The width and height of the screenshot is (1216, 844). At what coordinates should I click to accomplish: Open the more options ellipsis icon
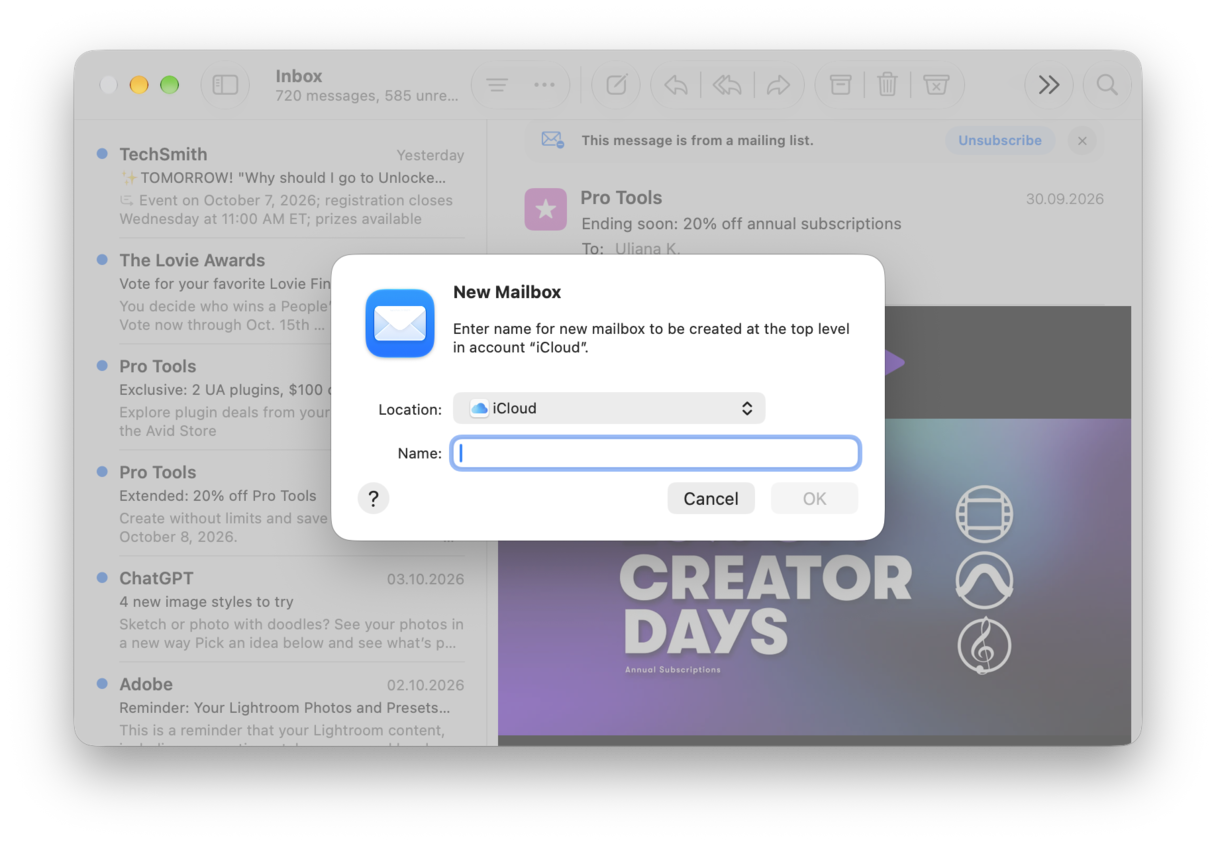tap(544, 86)
